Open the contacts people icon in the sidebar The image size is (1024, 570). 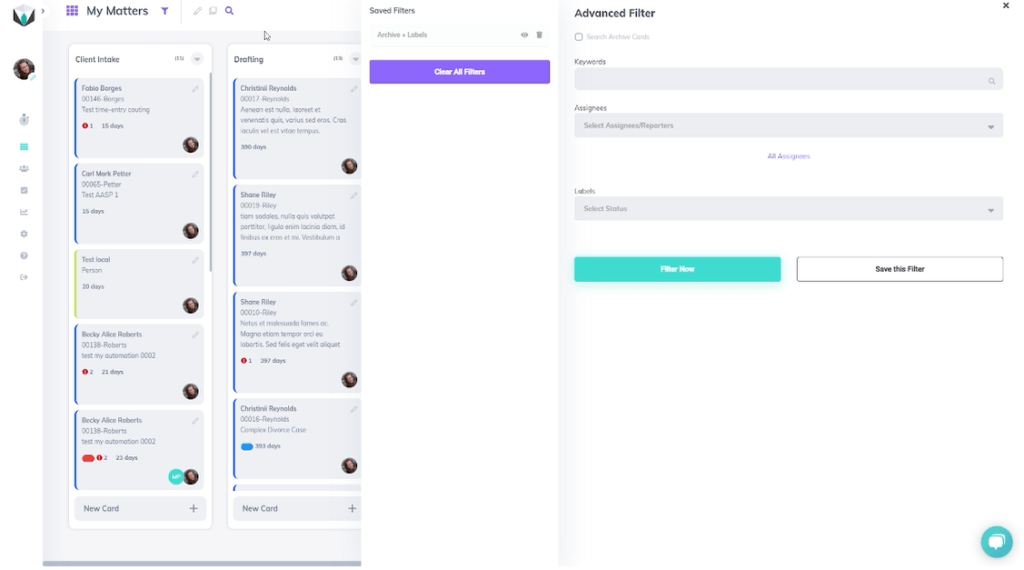[24, 168]
